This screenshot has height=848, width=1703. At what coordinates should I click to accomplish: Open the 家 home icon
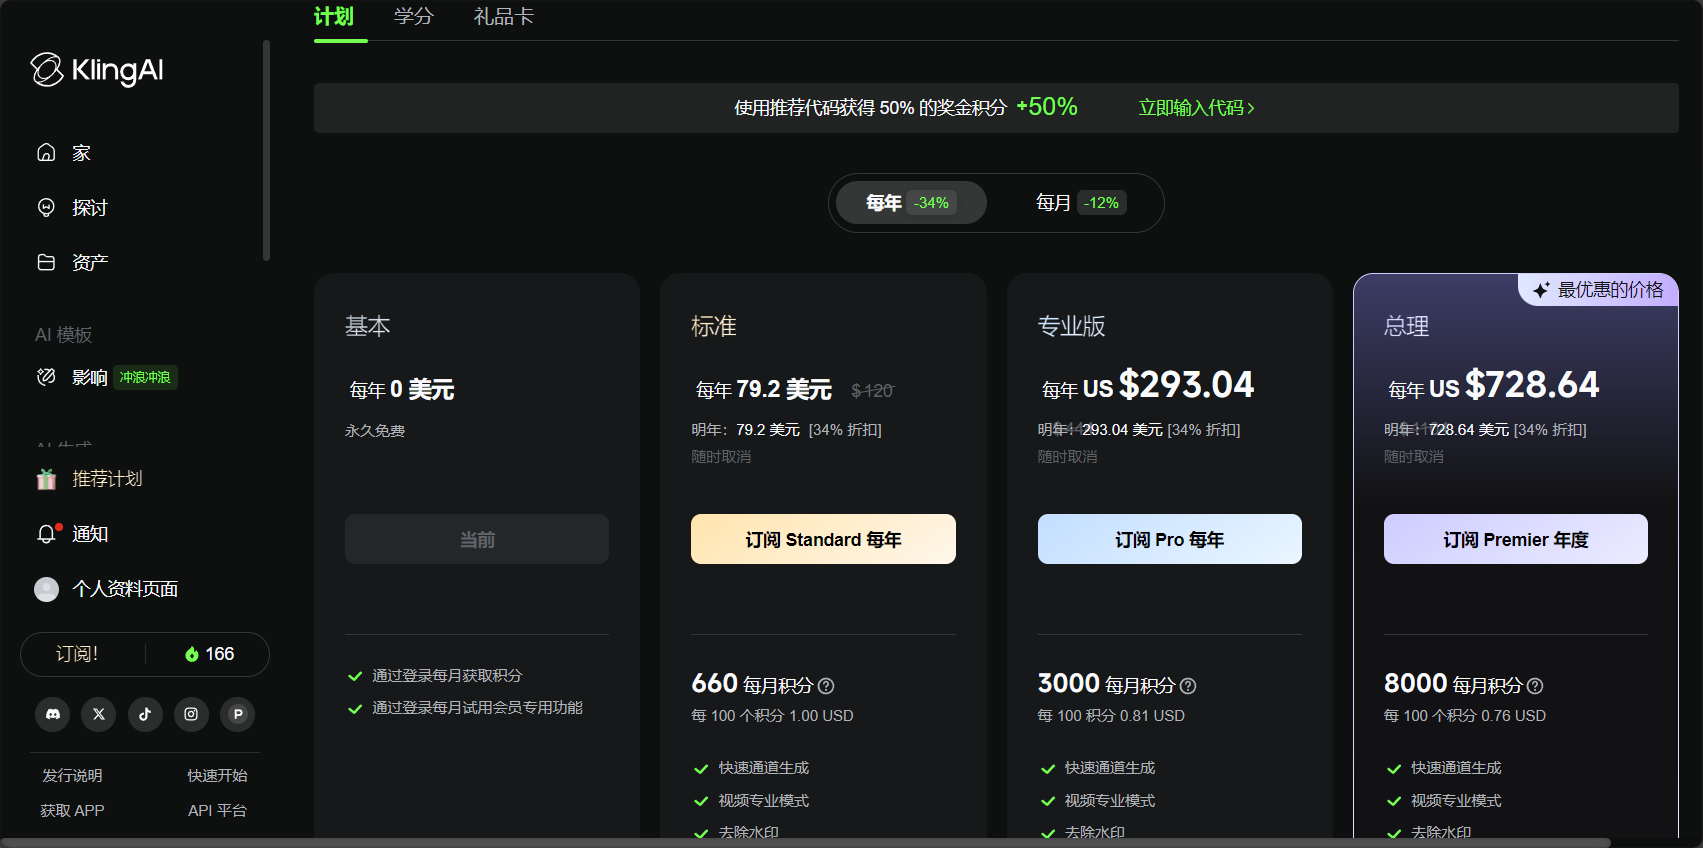[x=46, y=153]
